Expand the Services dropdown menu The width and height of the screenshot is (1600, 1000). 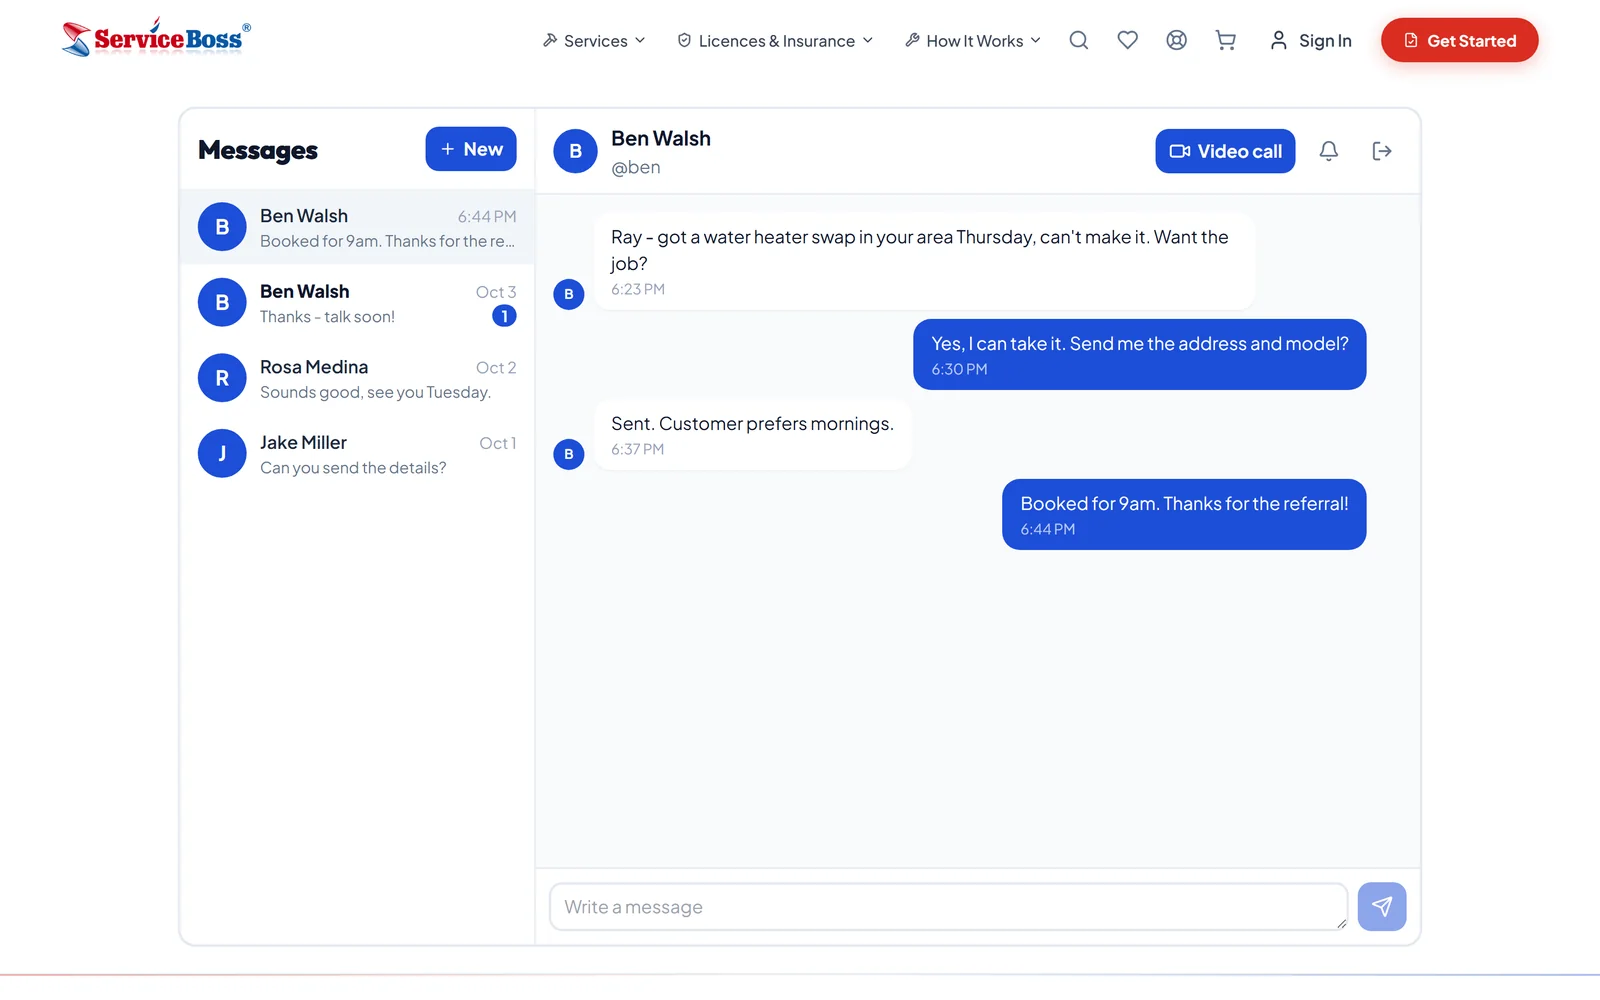[x=594, y=41]
